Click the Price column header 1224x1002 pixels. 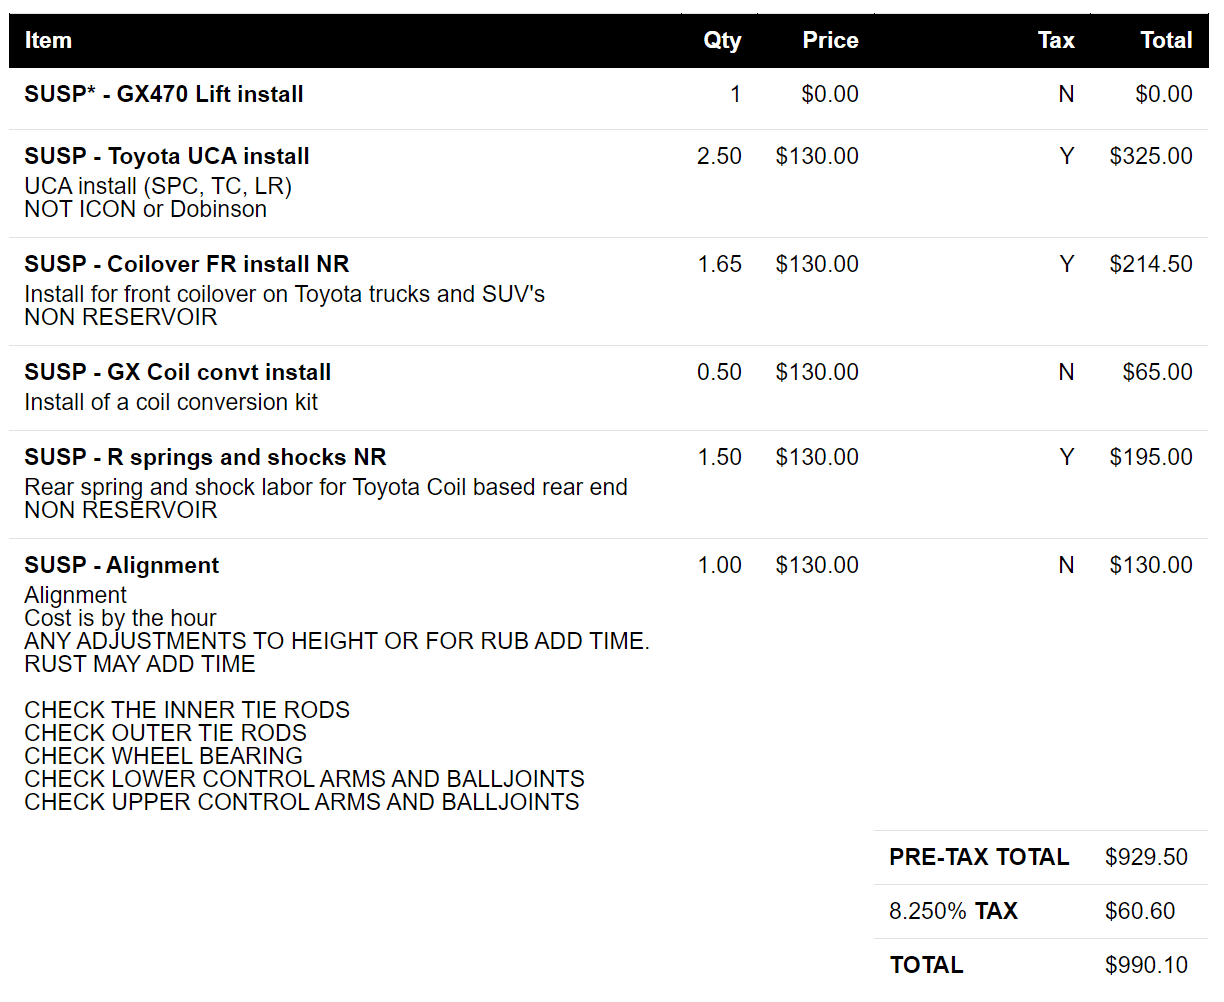click(x=830, y=41)
